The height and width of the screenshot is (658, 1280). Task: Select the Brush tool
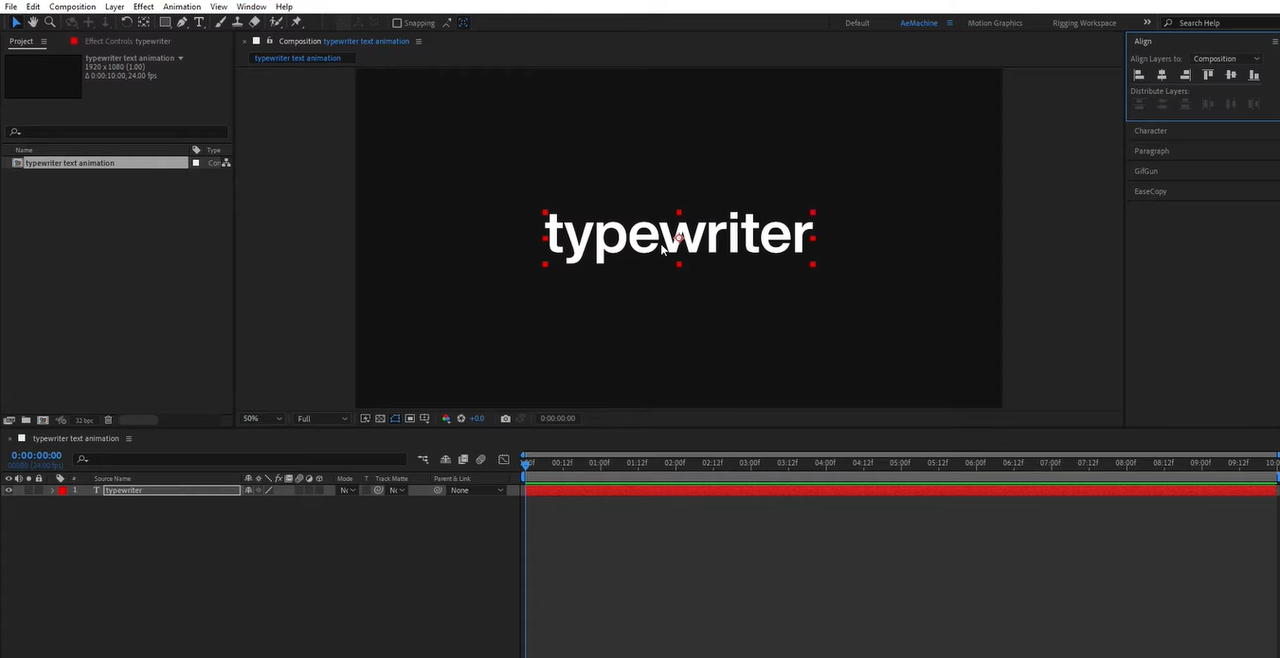point(220,22)
